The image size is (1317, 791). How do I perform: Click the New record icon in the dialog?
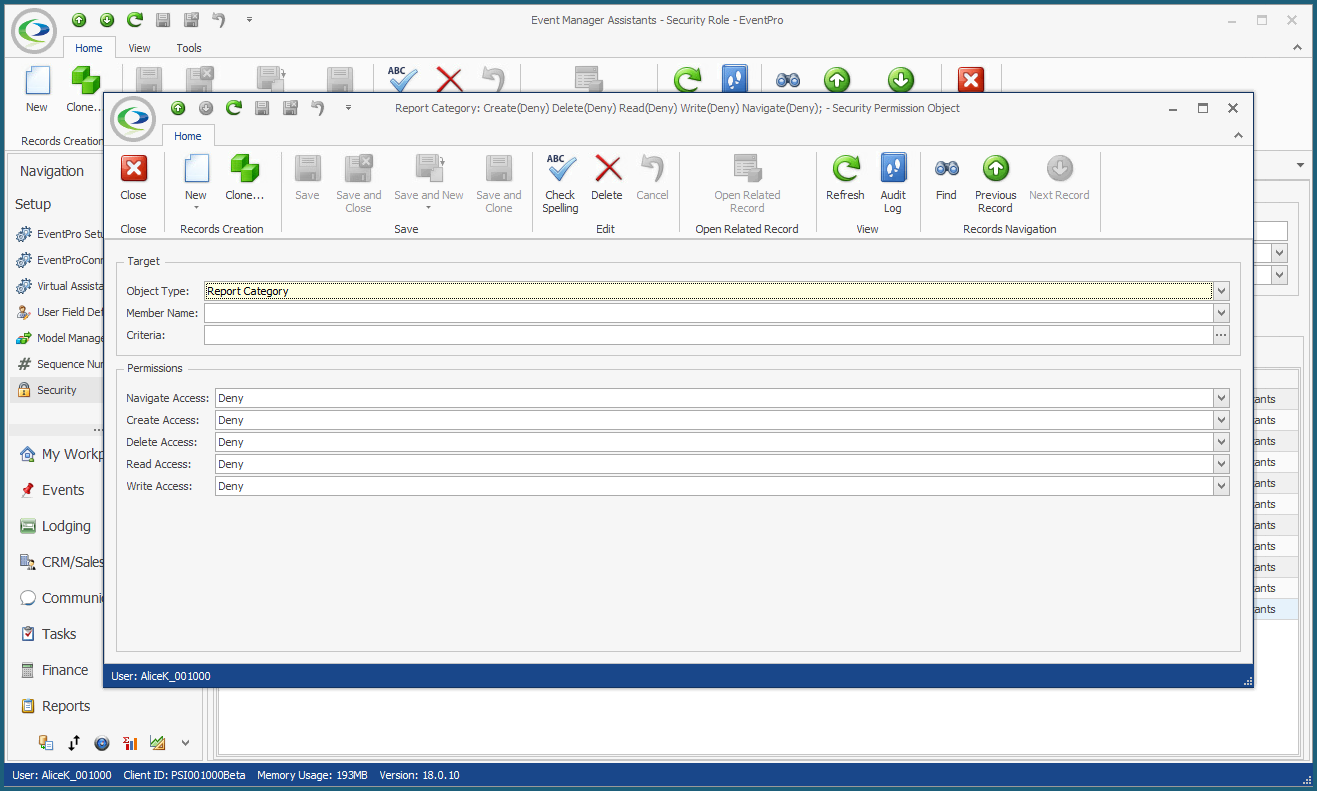click(x=196, y=168)
